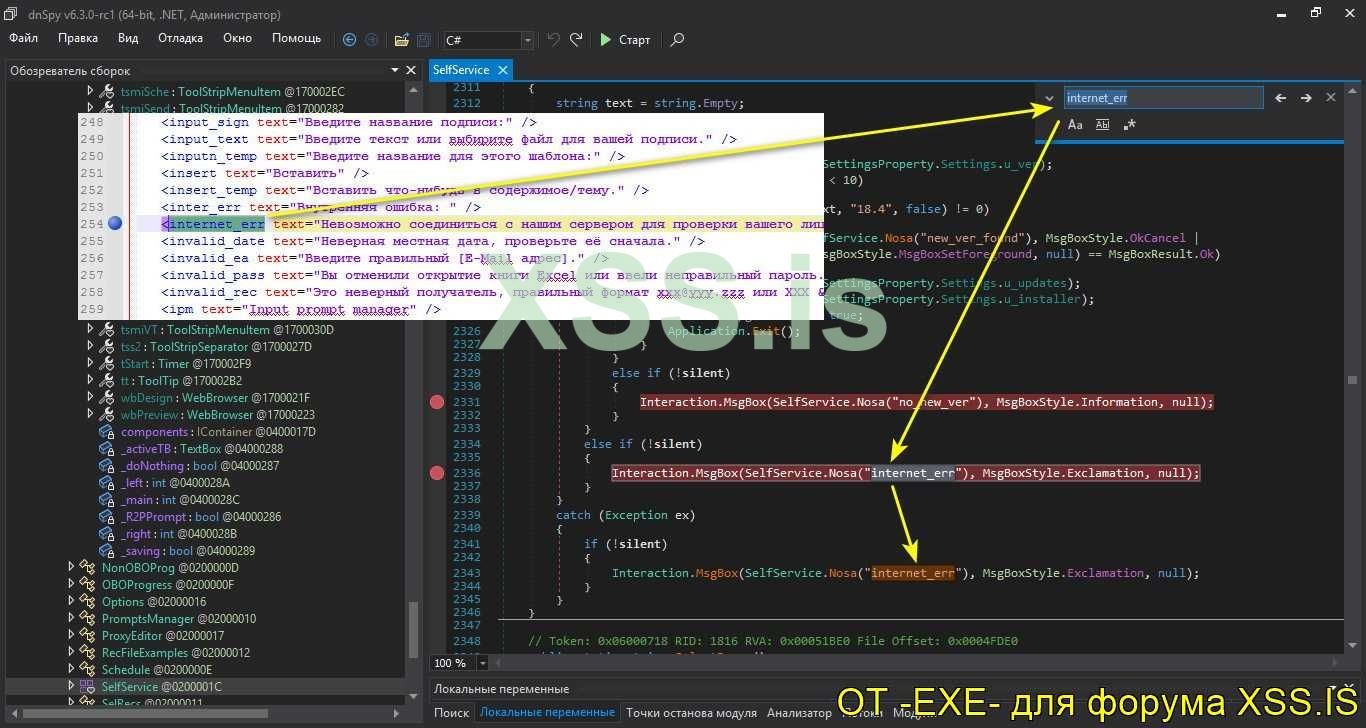Click the field icon of _activeTB
This screenshot has width=1366, height=728.
click(108, 449)
